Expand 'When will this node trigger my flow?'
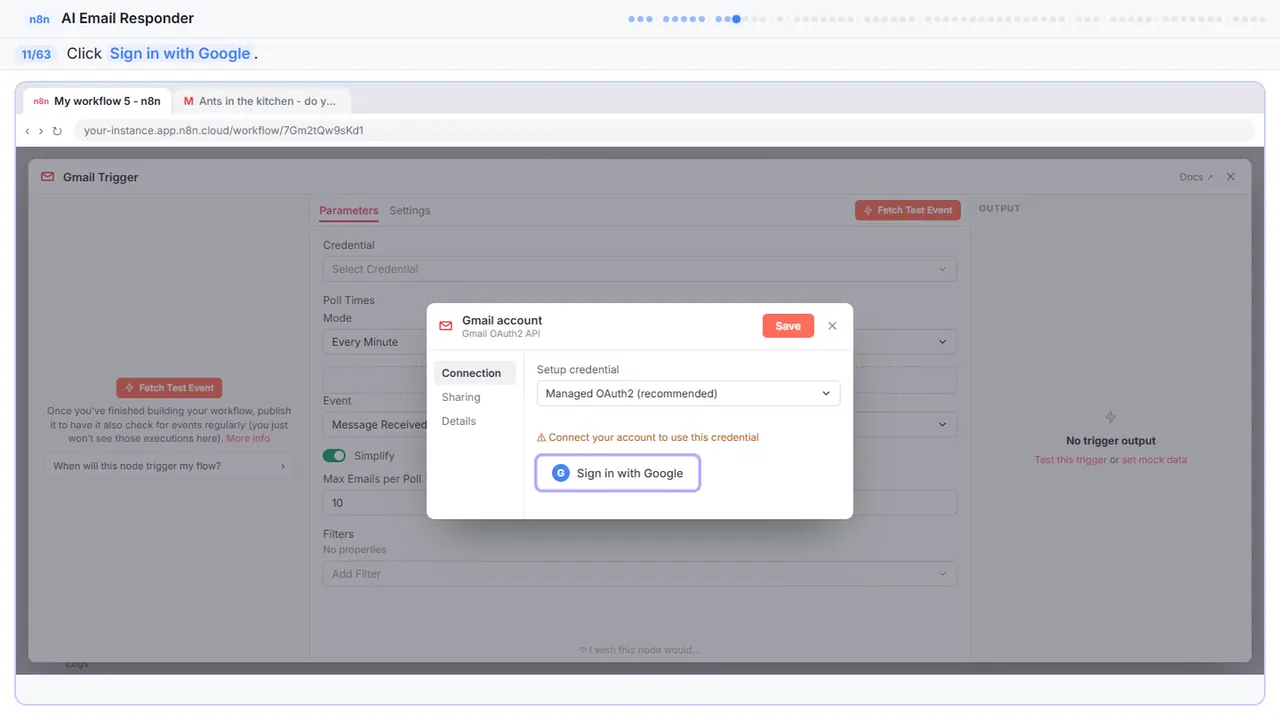 170,466
